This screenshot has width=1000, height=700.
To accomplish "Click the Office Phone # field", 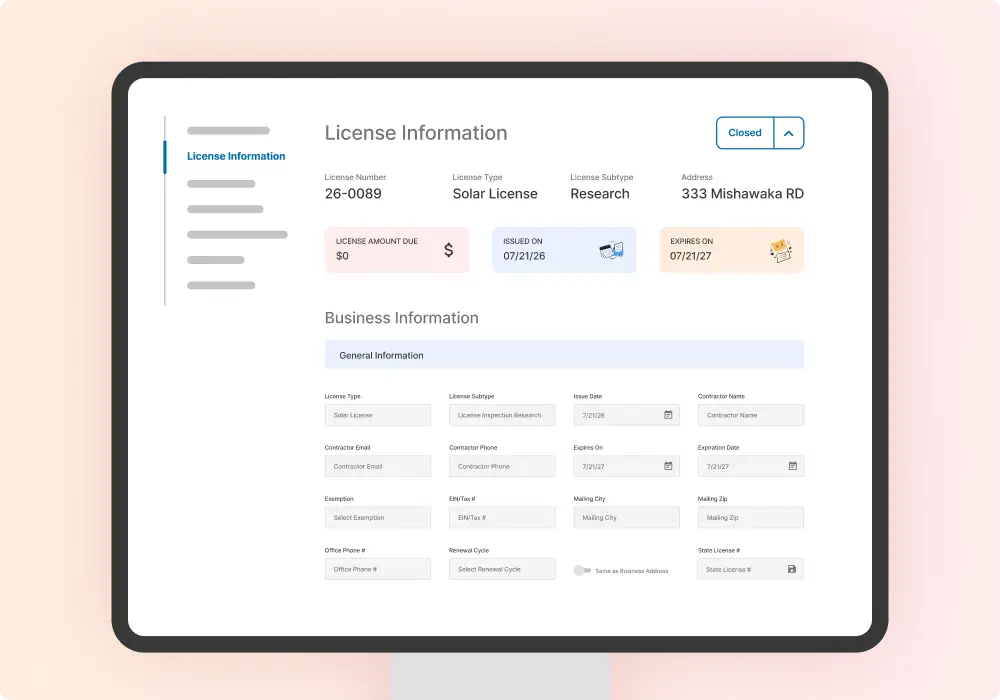I will (x=377, y=569).
